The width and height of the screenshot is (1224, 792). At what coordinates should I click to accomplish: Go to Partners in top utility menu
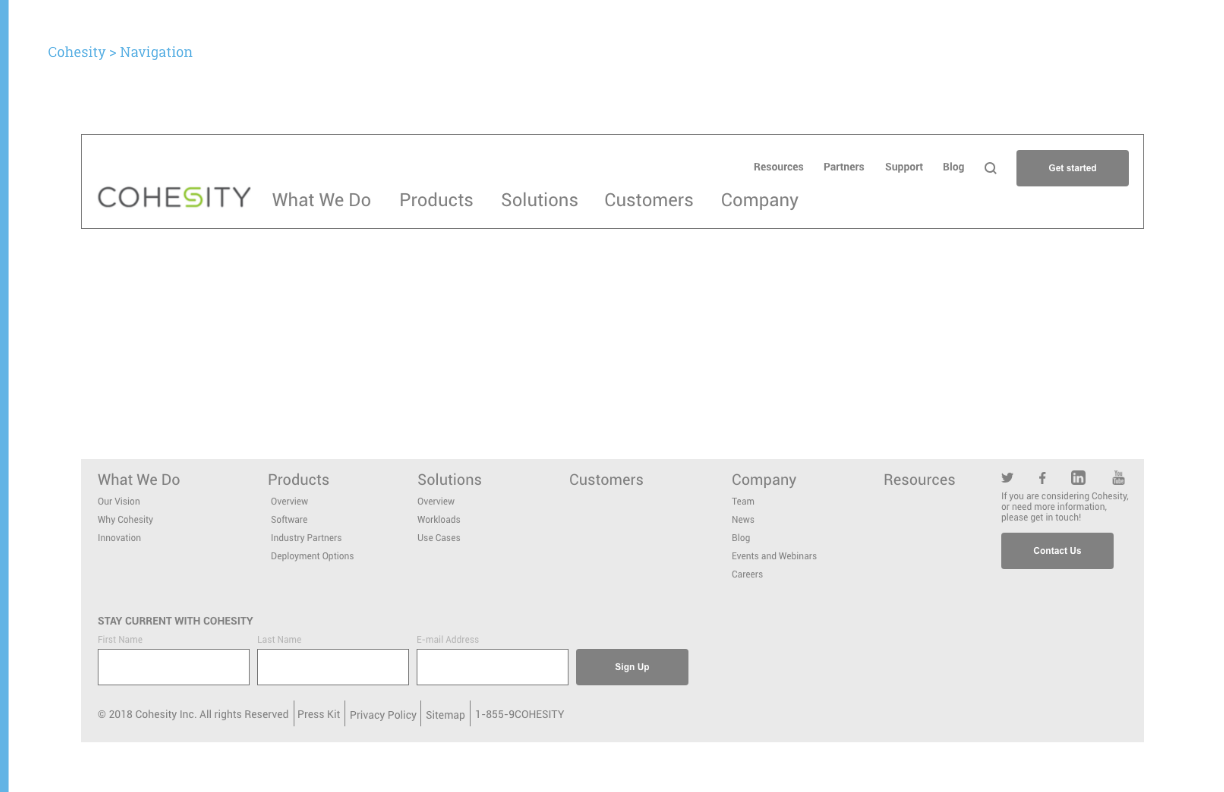pyautogui.click(x=843, y=167)
